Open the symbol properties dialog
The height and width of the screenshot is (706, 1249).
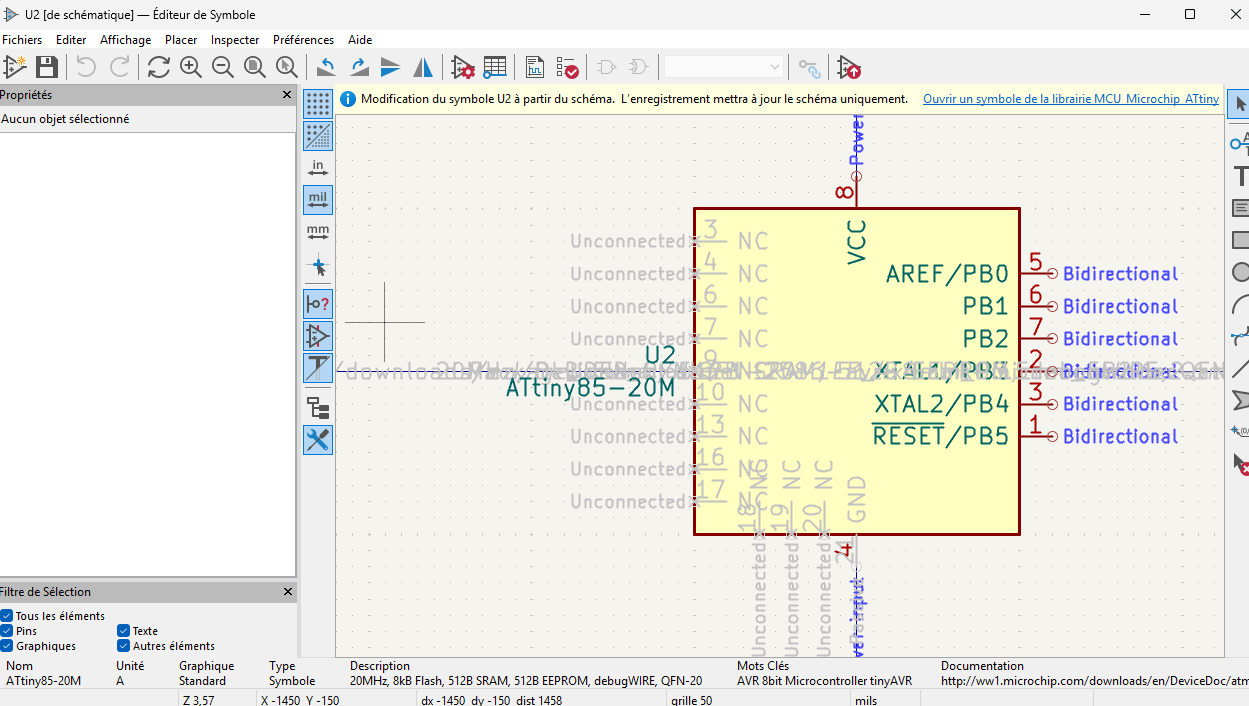tap(462, 67)
